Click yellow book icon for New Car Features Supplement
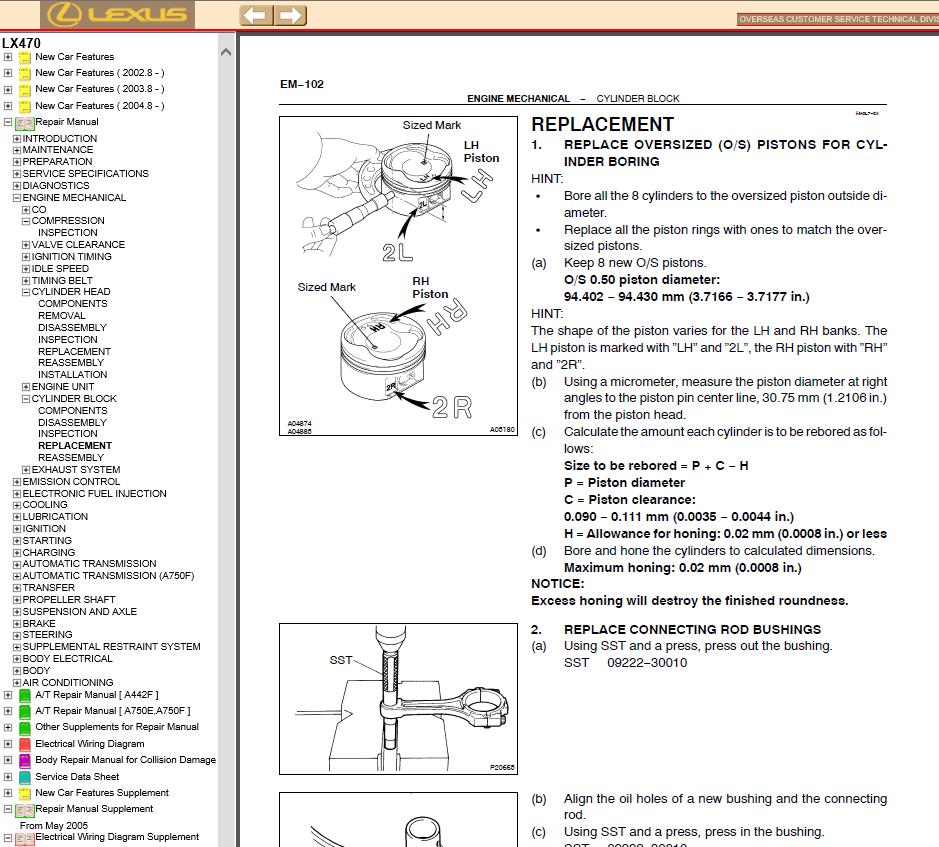Image resolution: width=939 pixels, height=847 pixels. point(25,794)
